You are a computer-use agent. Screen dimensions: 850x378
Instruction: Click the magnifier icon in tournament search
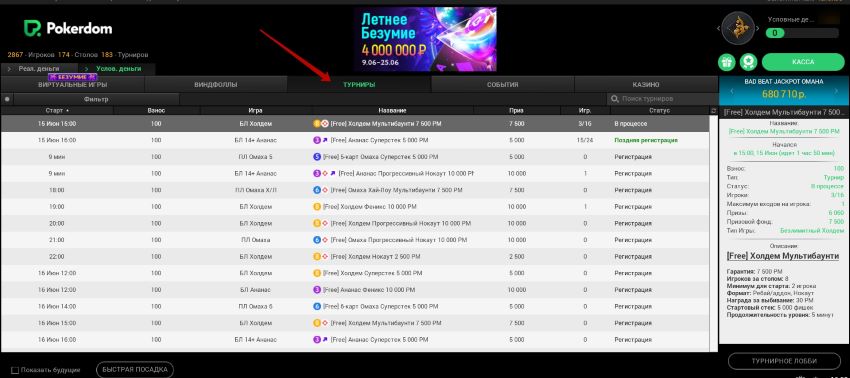click(614, 99)
